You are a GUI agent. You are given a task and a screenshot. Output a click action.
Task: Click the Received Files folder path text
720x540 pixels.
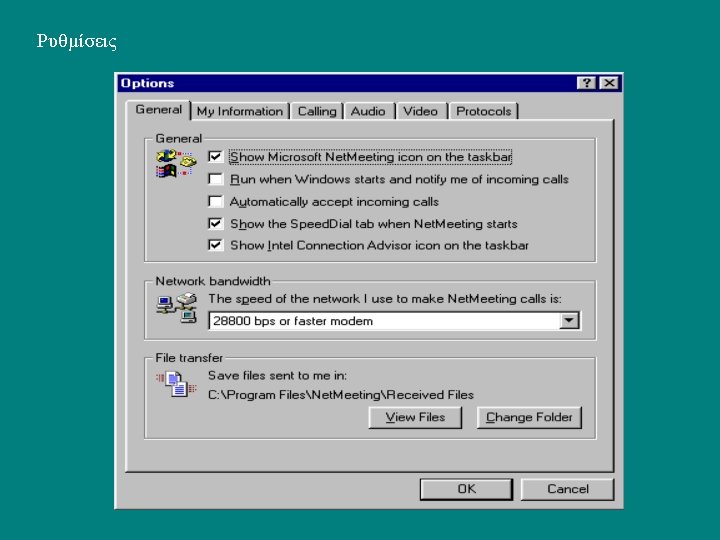pos(341,395)
